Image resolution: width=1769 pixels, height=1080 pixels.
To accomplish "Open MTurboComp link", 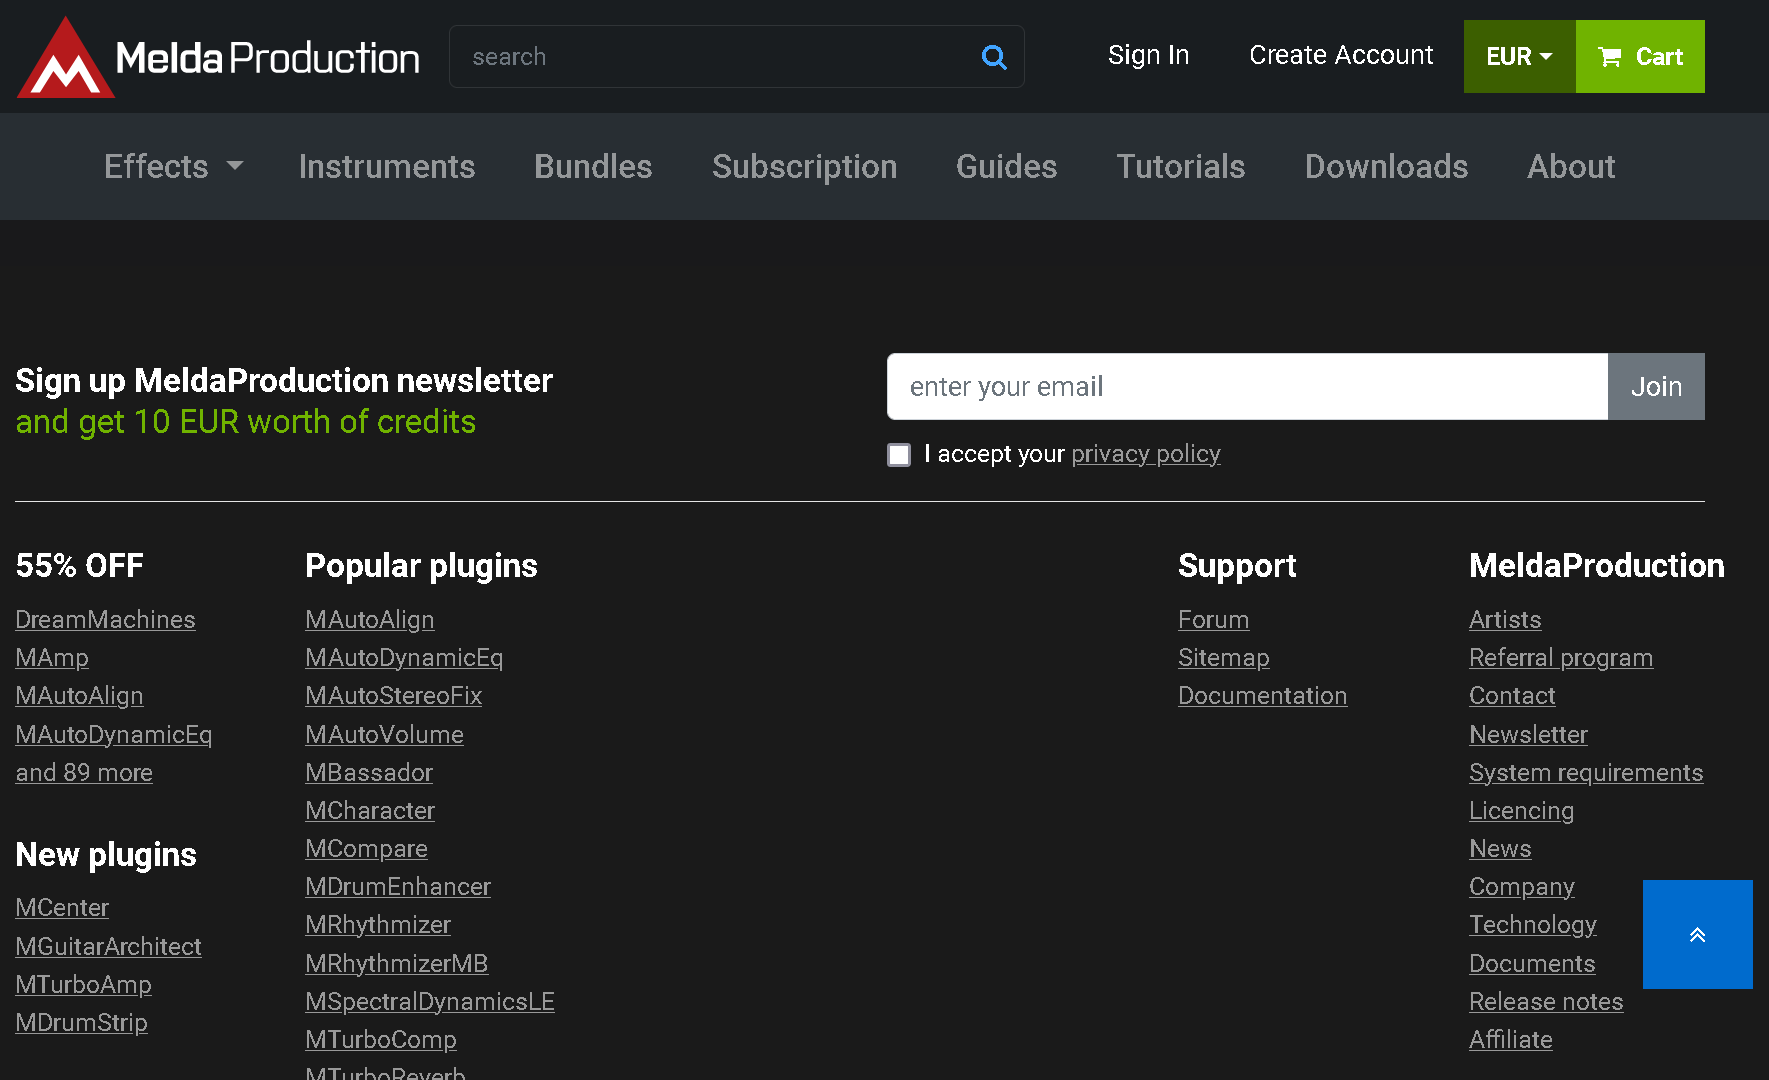I will (x=381, y=1040).
